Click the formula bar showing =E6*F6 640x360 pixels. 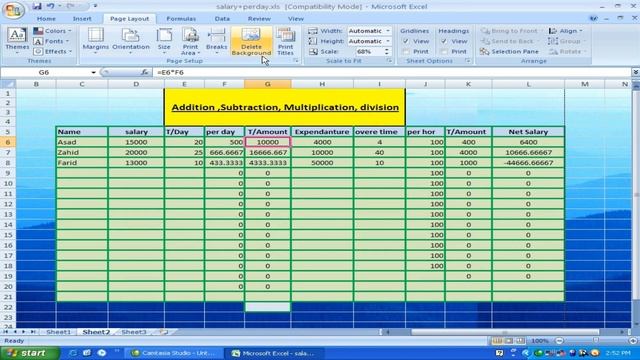[x=392, y=72]
